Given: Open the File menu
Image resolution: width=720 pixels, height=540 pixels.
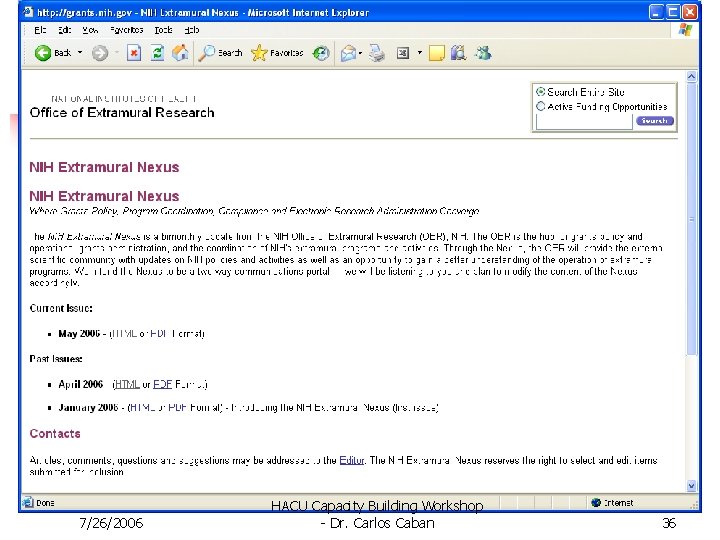Looking at the screenshot, I should (x=40, y=30).
